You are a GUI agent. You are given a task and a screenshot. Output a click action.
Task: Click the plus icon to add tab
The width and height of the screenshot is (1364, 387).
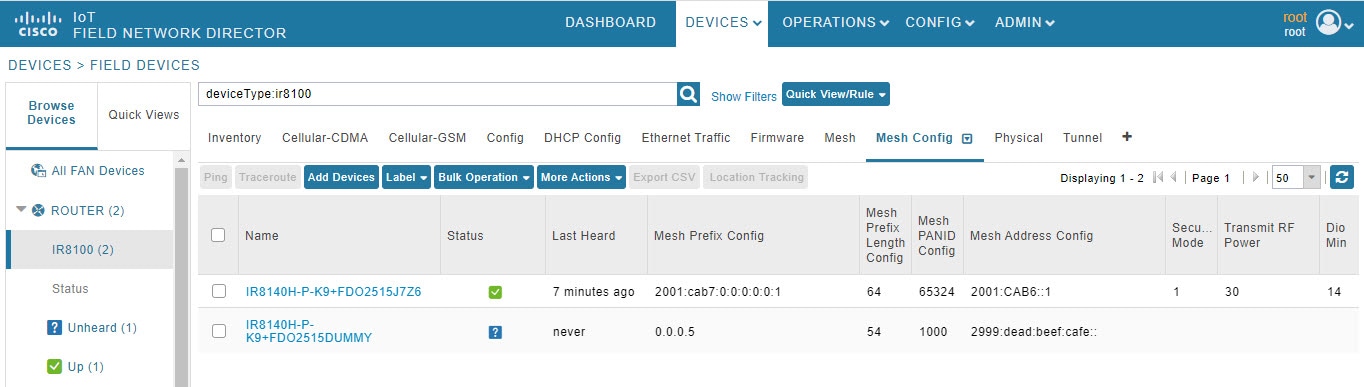[1127, 137]
